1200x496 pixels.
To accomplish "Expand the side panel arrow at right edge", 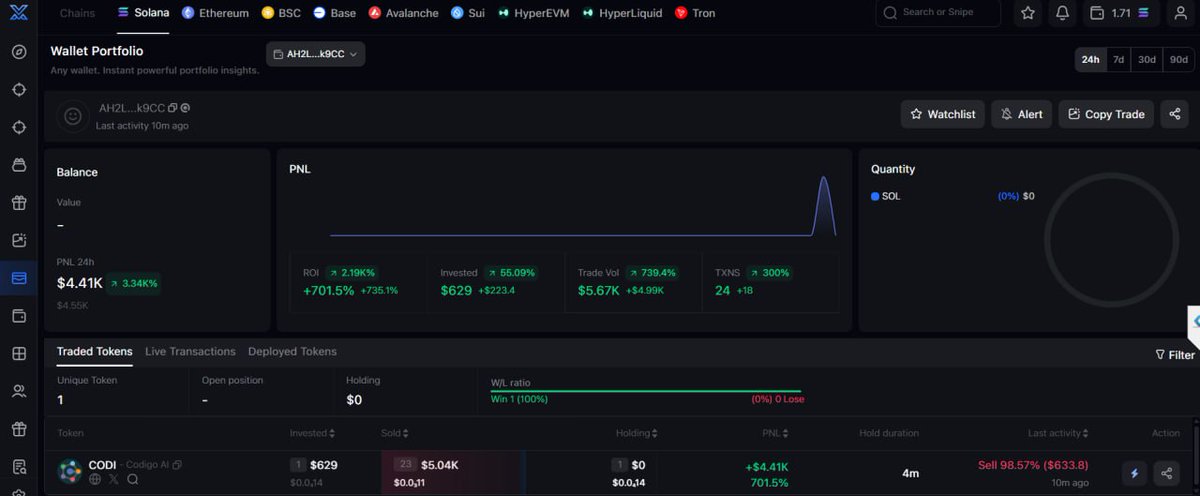I will click(x=1194, y=322).
